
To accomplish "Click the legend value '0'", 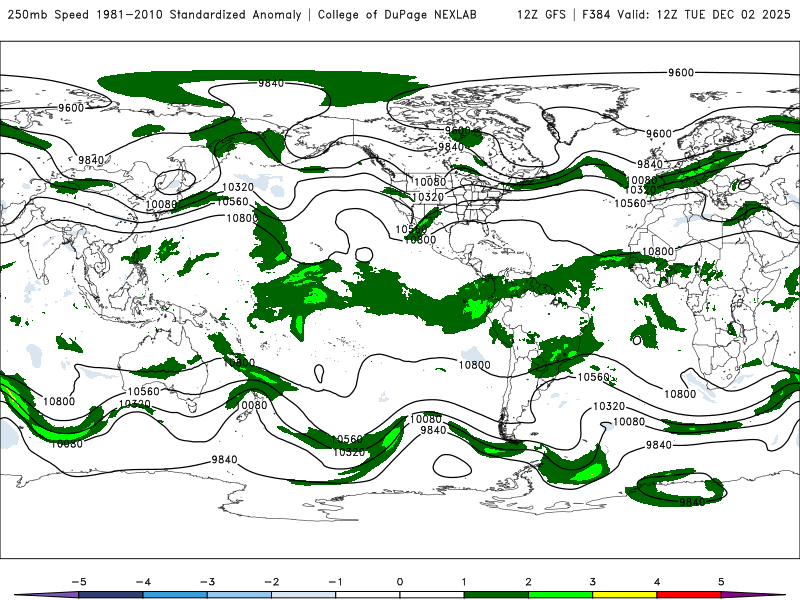I will coord(399,582).
